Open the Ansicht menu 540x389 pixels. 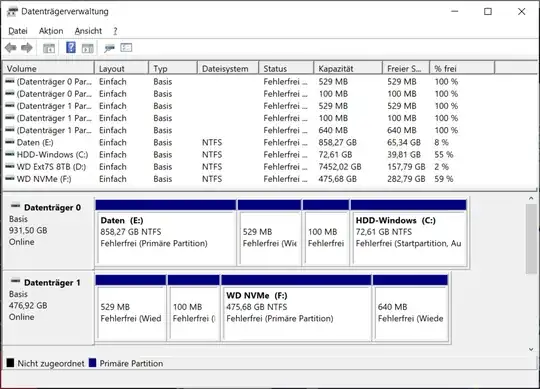(88, 31)
